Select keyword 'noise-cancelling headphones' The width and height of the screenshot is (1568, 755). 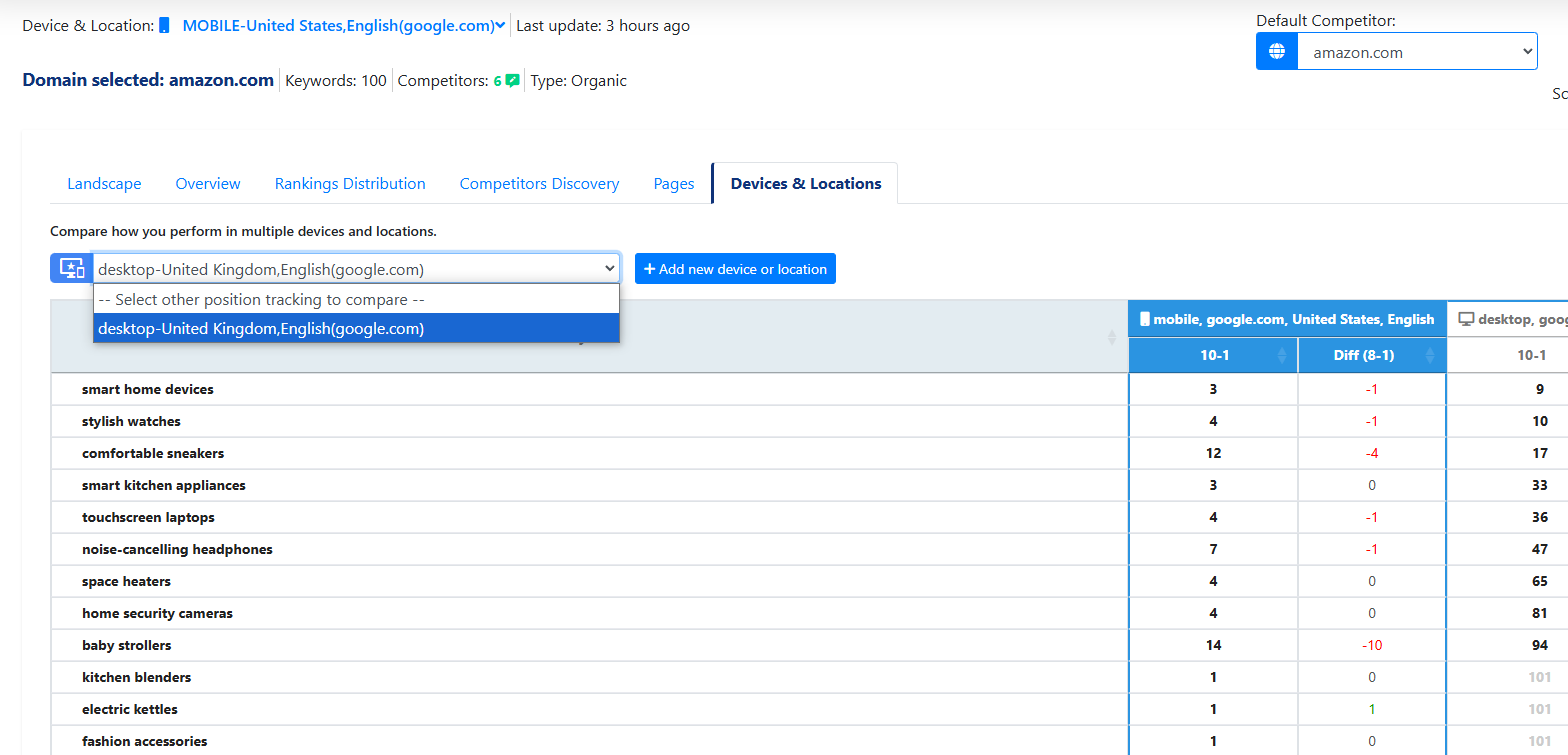[177, 549]
